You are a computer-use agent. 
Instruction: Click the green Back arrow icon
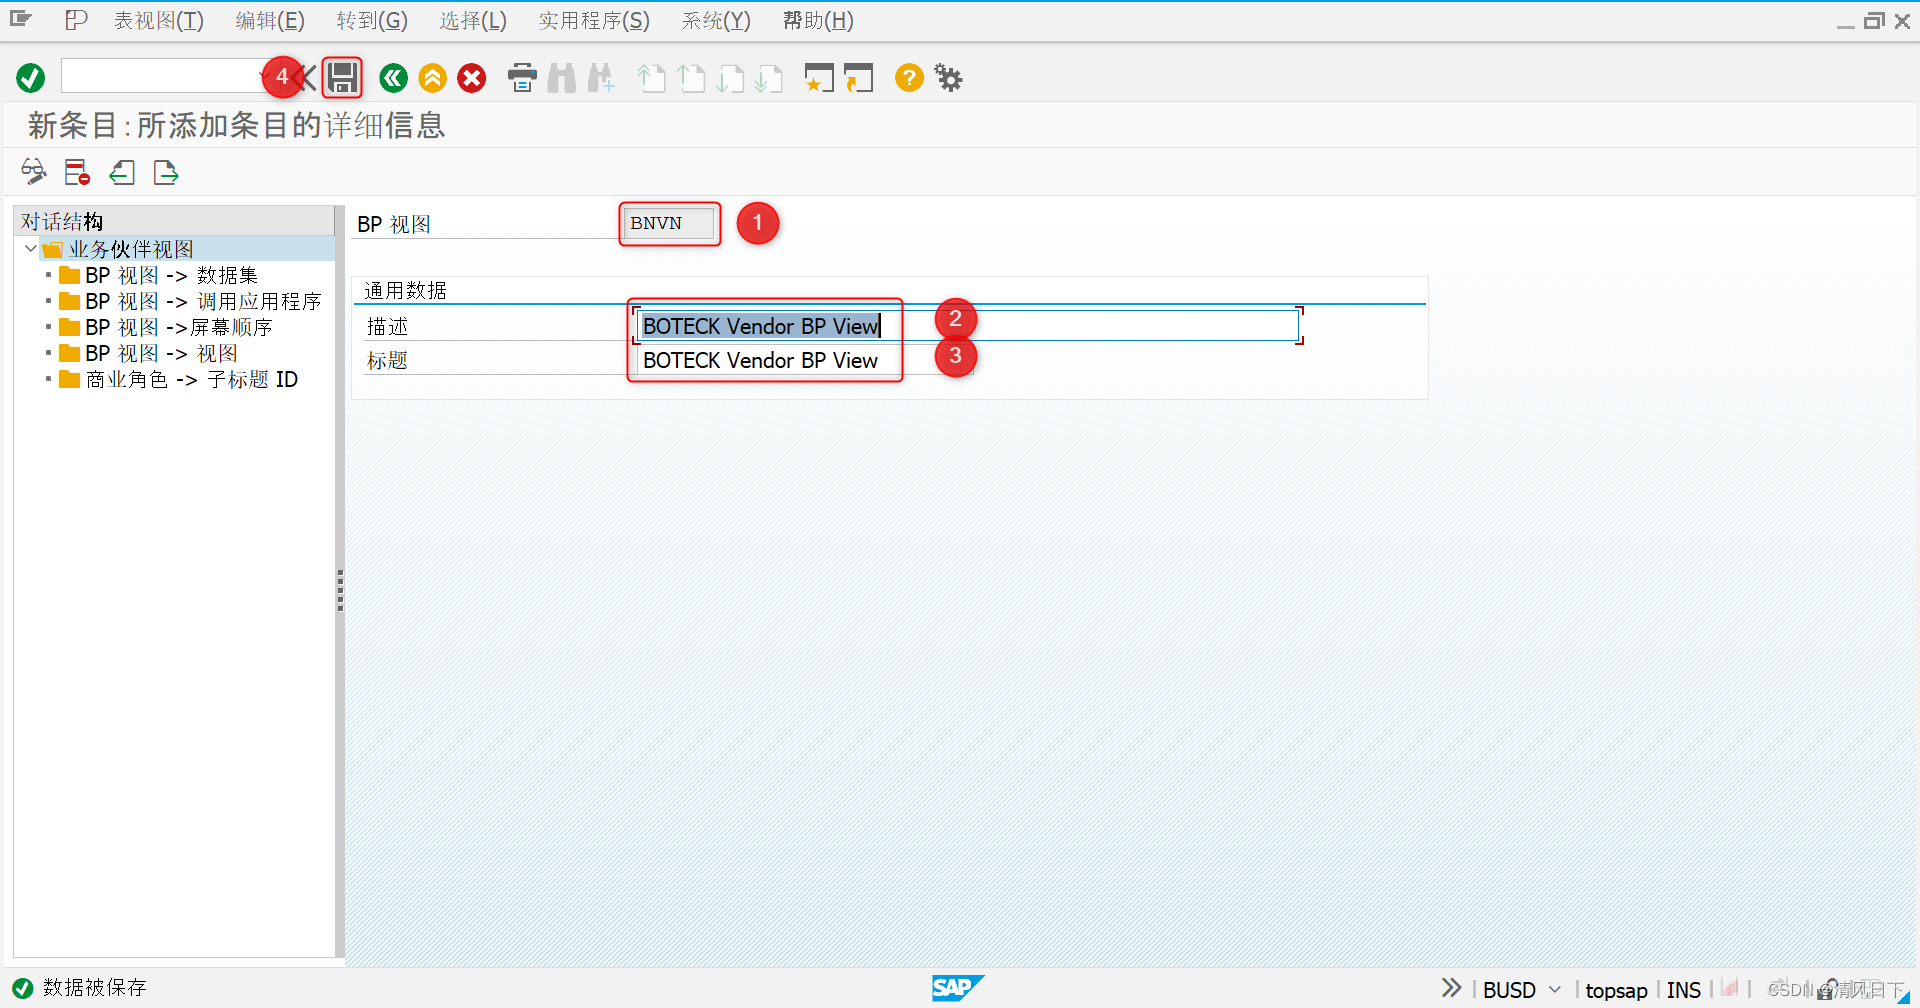[393, 78]
